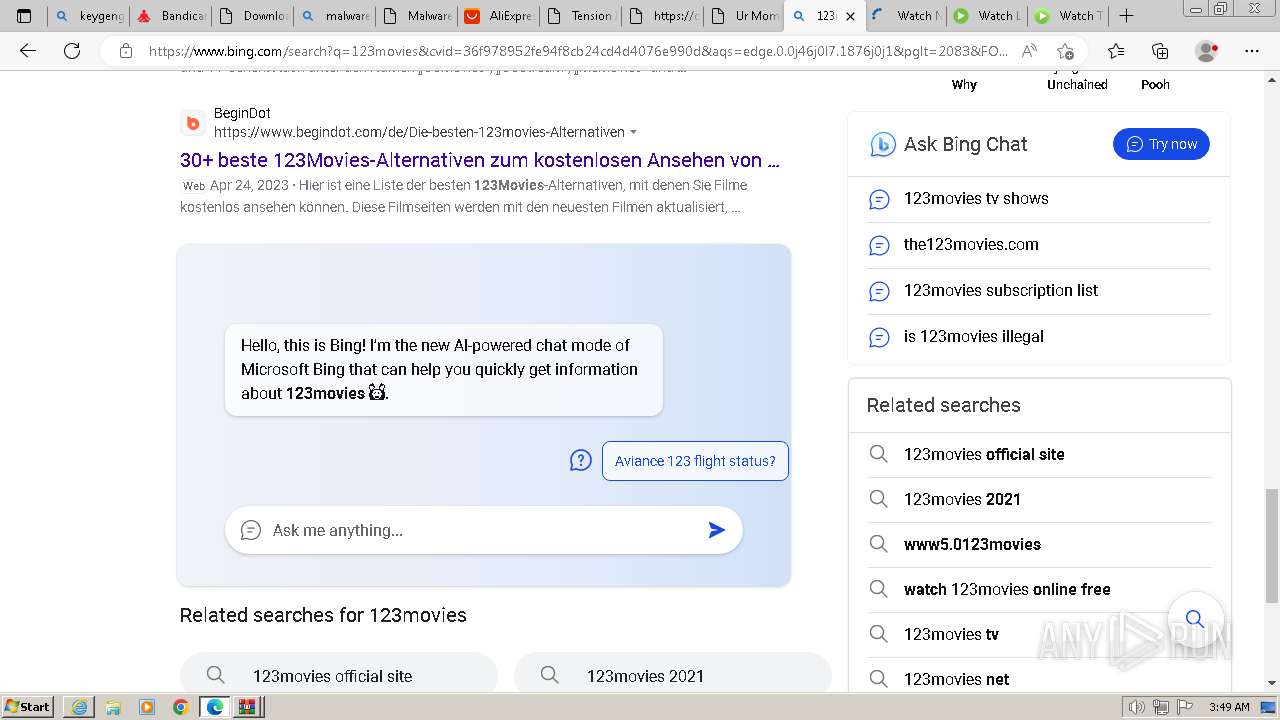This screenshot has width=1280, height=720.
Task: Open the begindot.com URL link
Action: (x=419, y=132)
